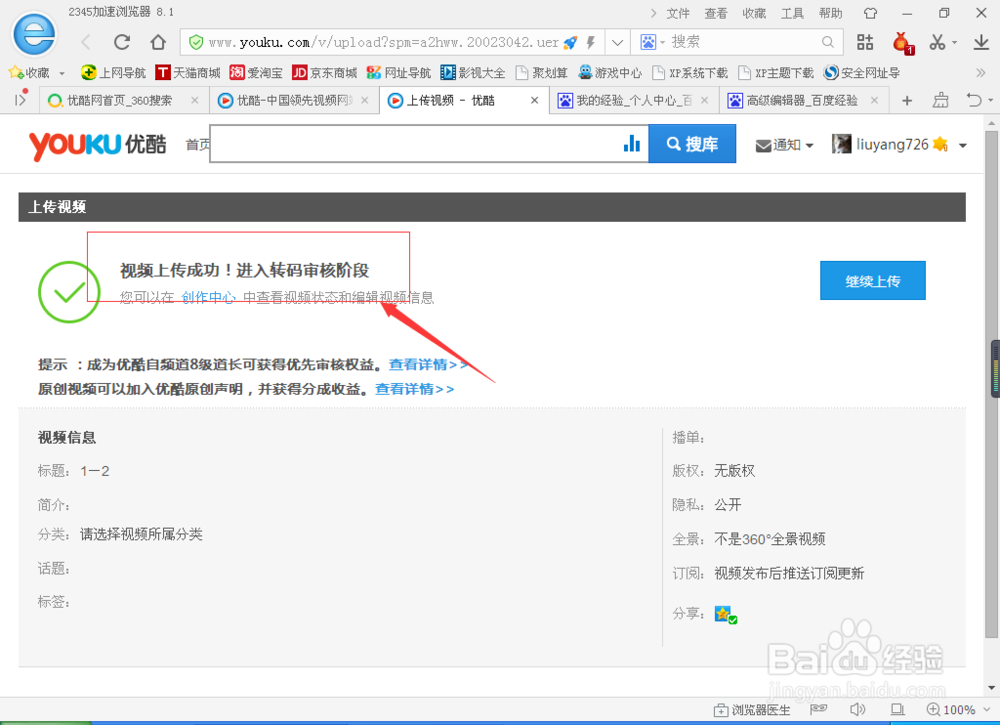The height and width of the screenshot is (725, 1000).
Task: Click 查看详情 link after 优先审核权益
Action: (x=428, y=365)
